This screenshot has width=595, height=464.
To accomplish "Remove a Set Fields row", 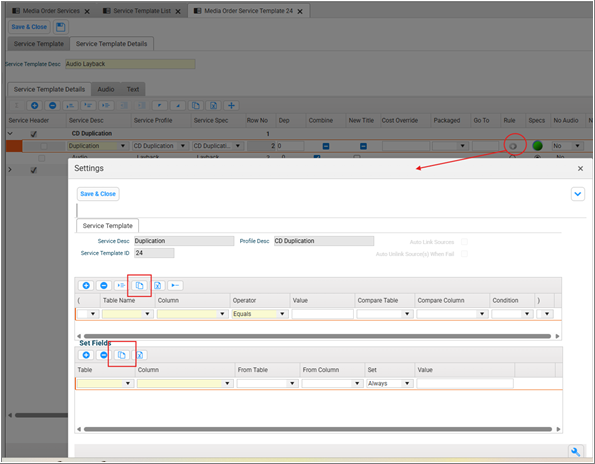I will tap(103, 355).
